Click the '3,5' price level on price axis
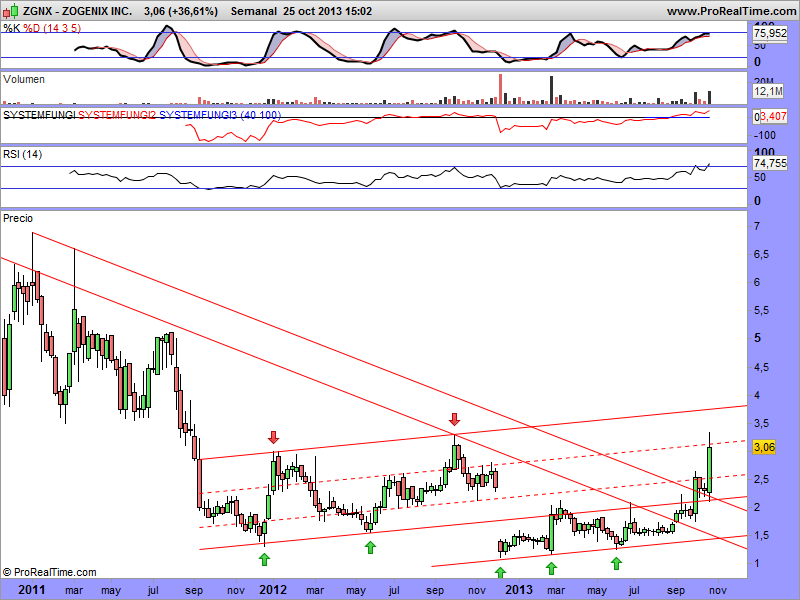Screen dimensions: 800x600 pos(762,423)
